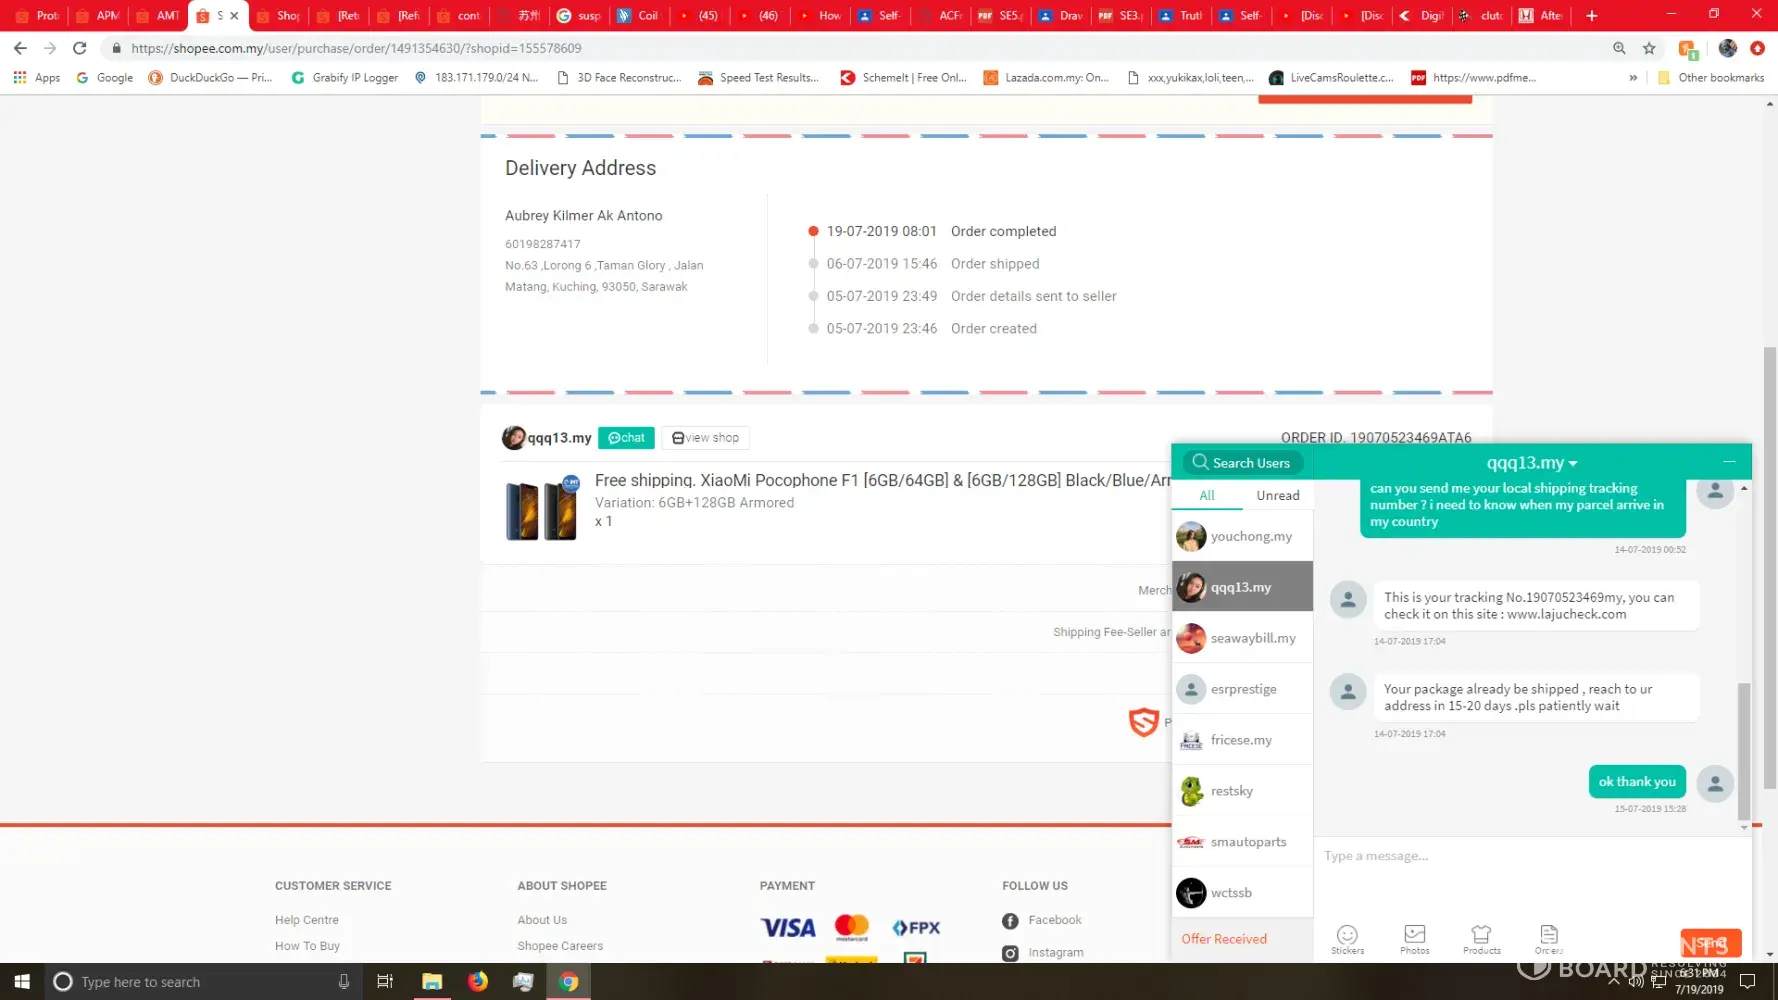The width and height of the screenshot is (1778, 1000).
Task: Expand the hidden bookmarks overflow chevron
Action: 1633,77
